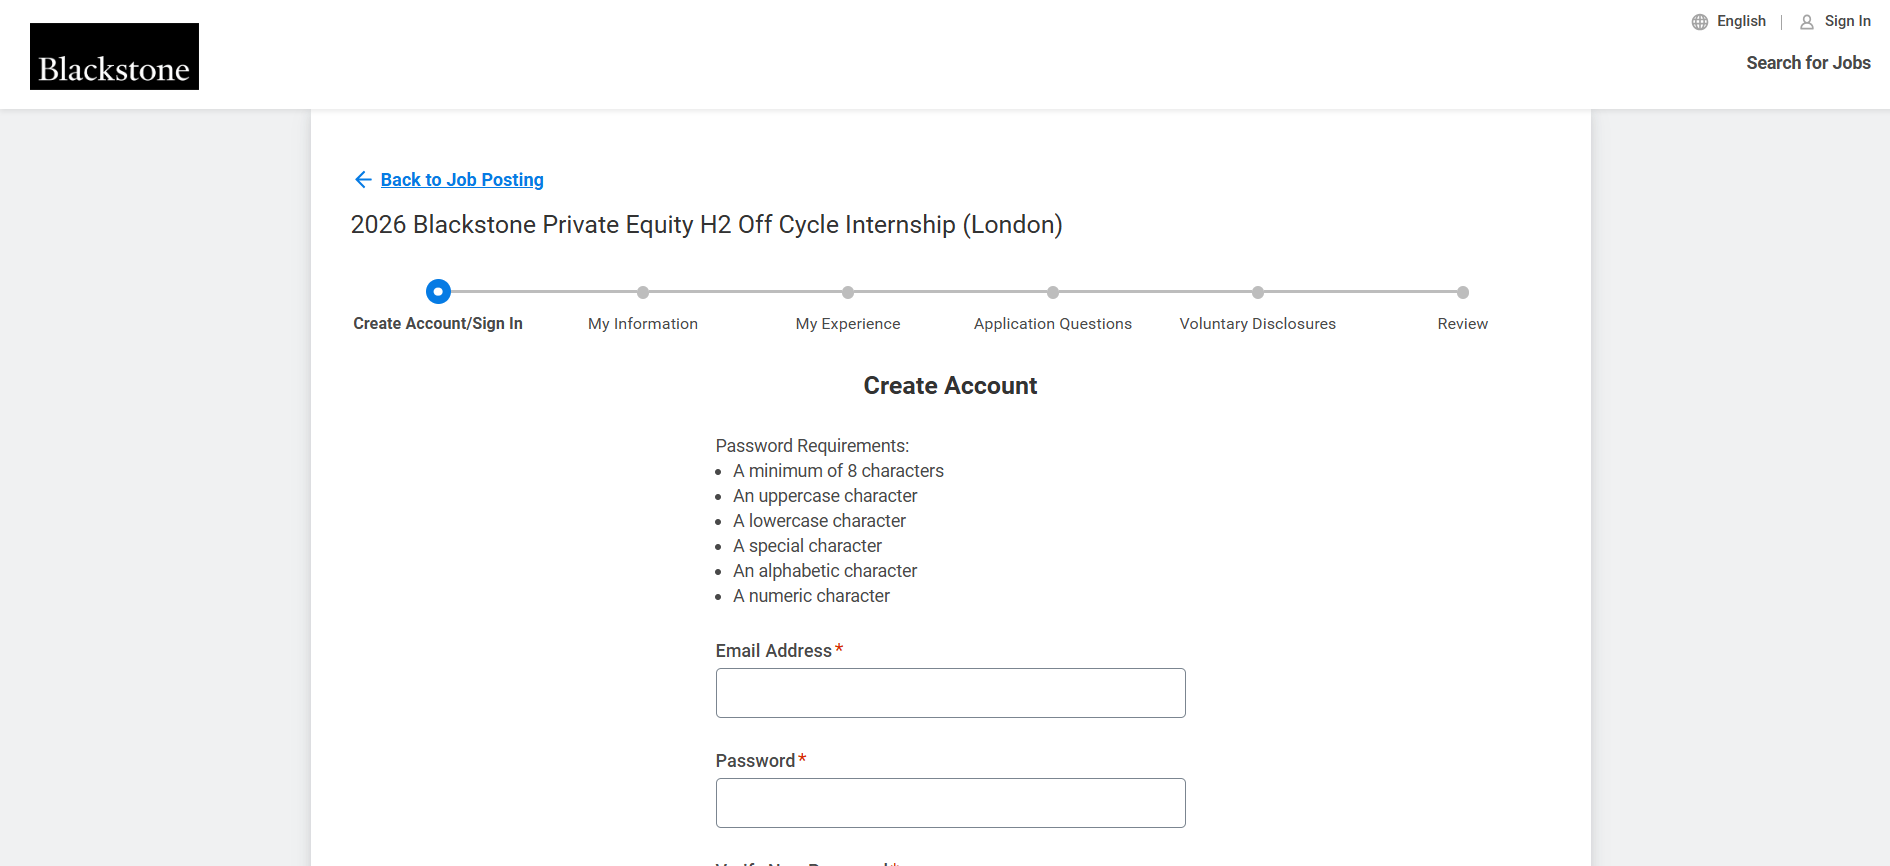Screen dimensions: 1890x866
Task: Click the Password field label
Action: click(x=755, y=761)
